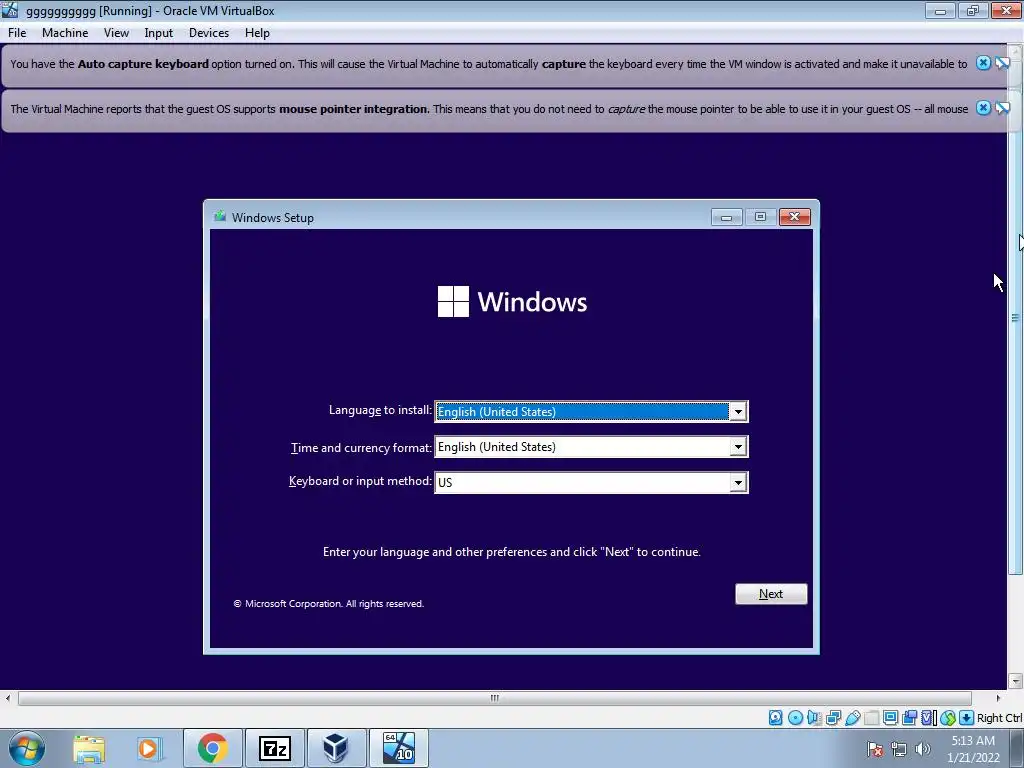Open the Windows Start orb

[27, 748]
